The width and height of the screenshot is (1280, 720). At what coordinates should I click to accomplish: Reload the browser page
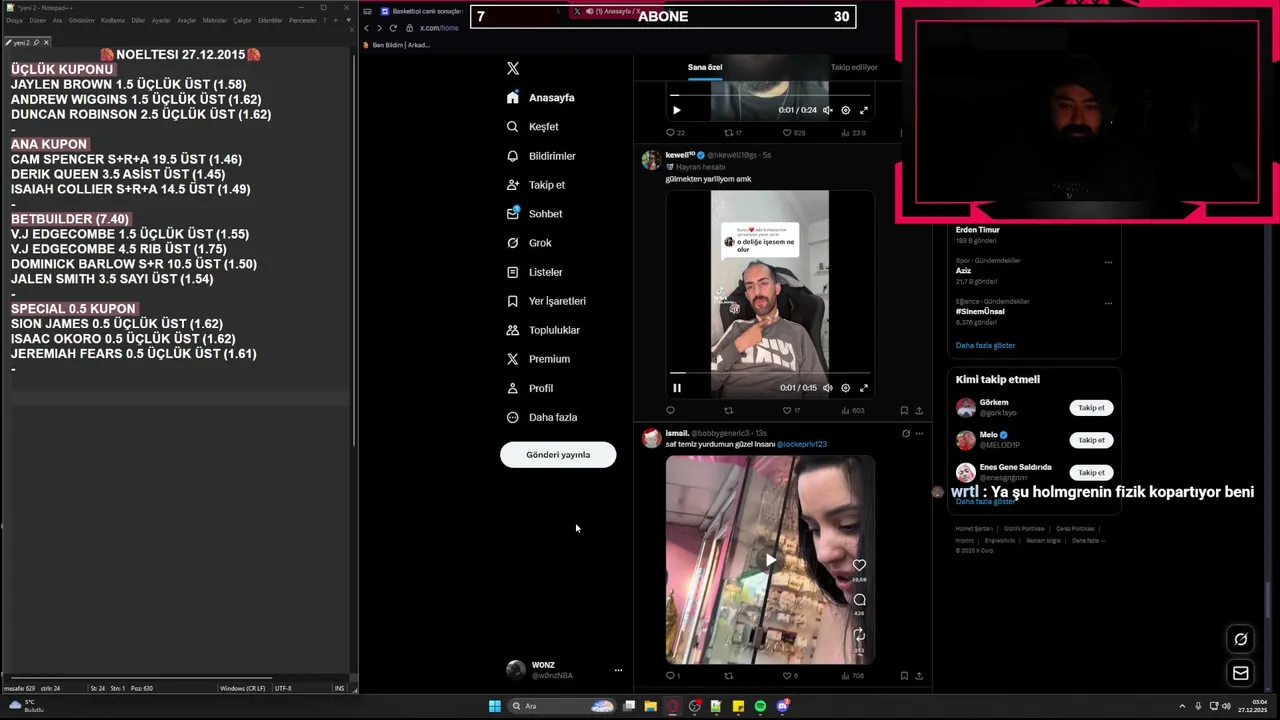[393, 28]
